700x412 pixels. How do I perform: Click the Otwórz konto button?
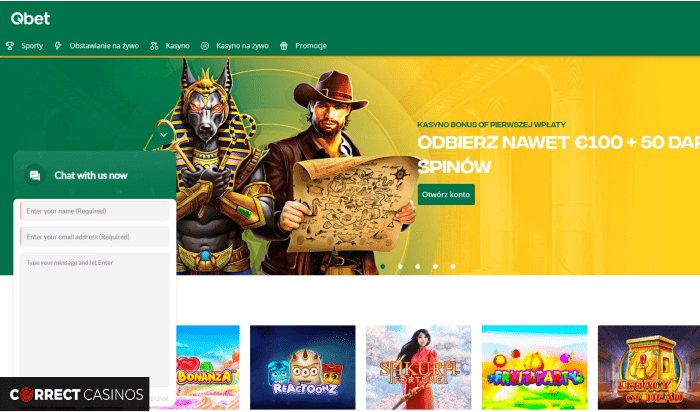pyautogui.click(x=446, y=195)
